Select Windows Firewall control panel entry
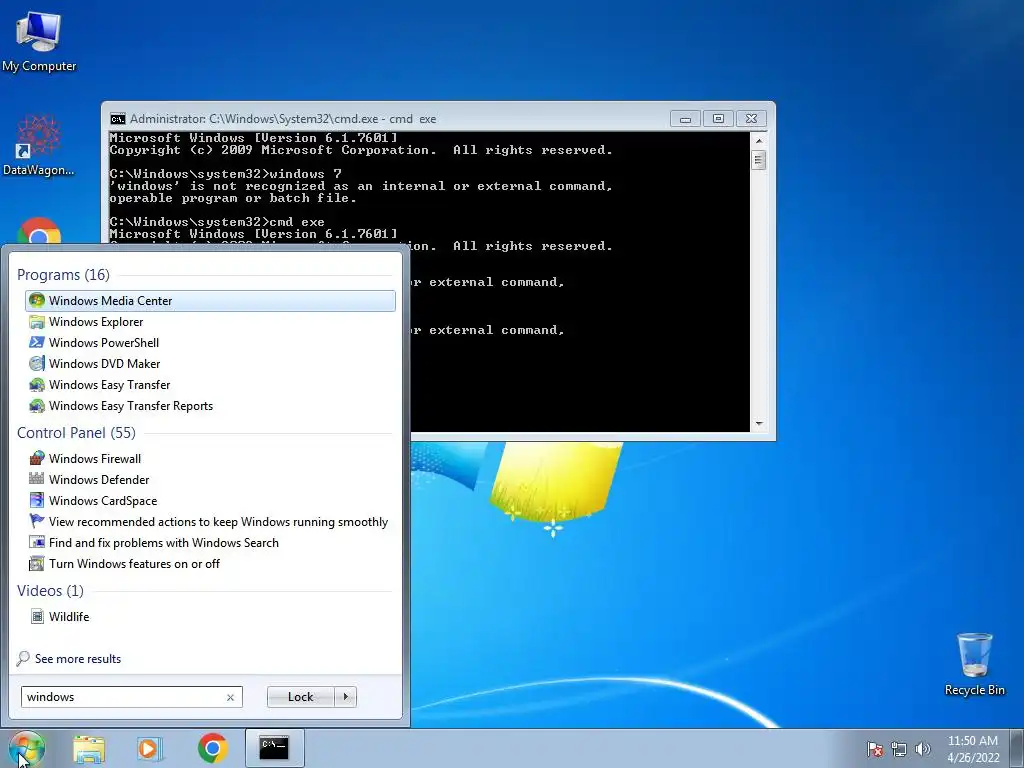The height and width of the screenshot is (768, 1024). 210,458
